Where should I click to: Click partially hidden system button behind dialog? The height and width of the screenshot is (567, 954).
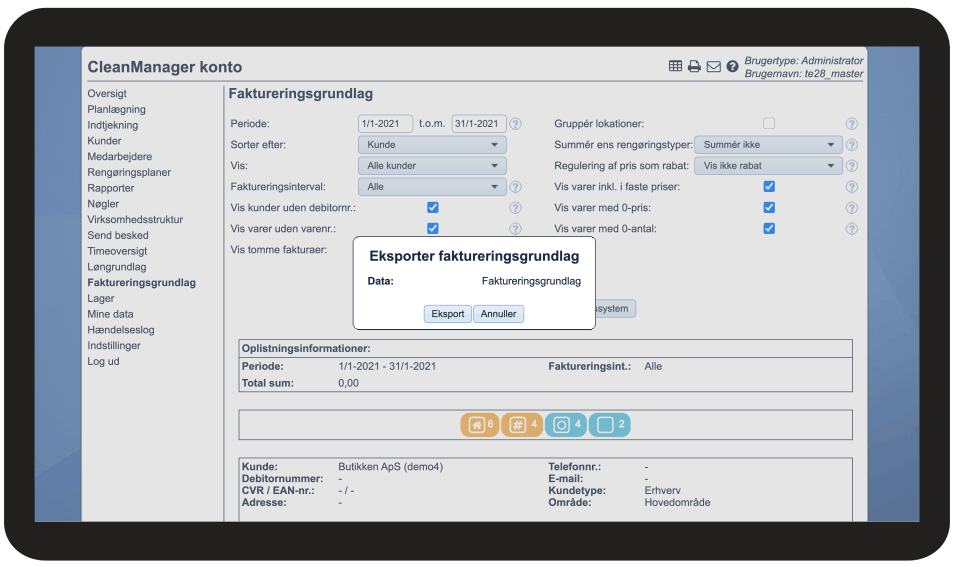click(x=615, y=308)
